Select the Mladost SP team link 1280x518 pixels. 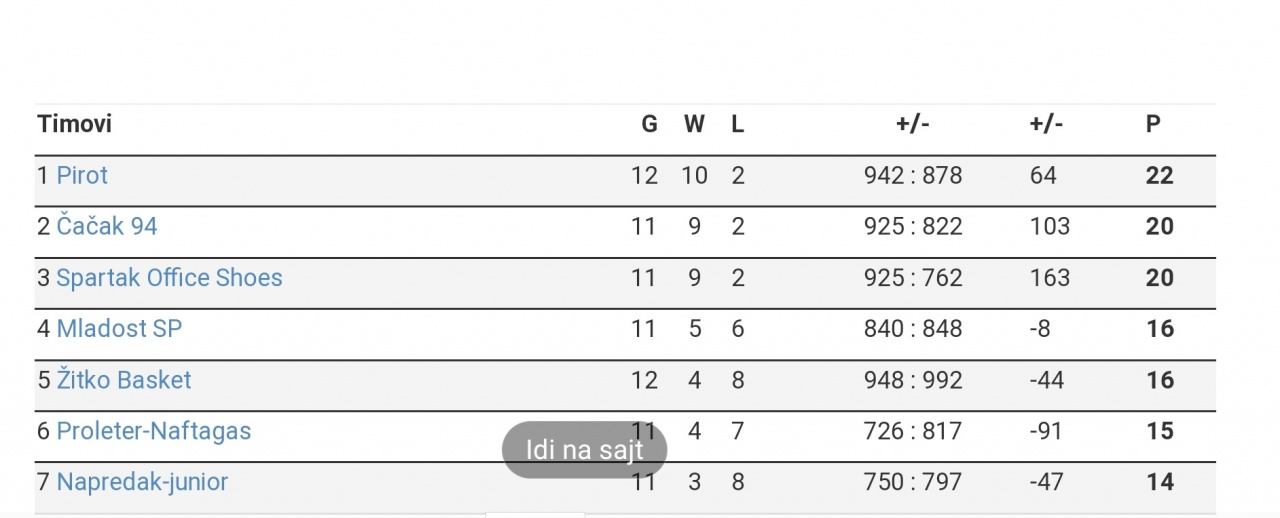click(119, 329)
